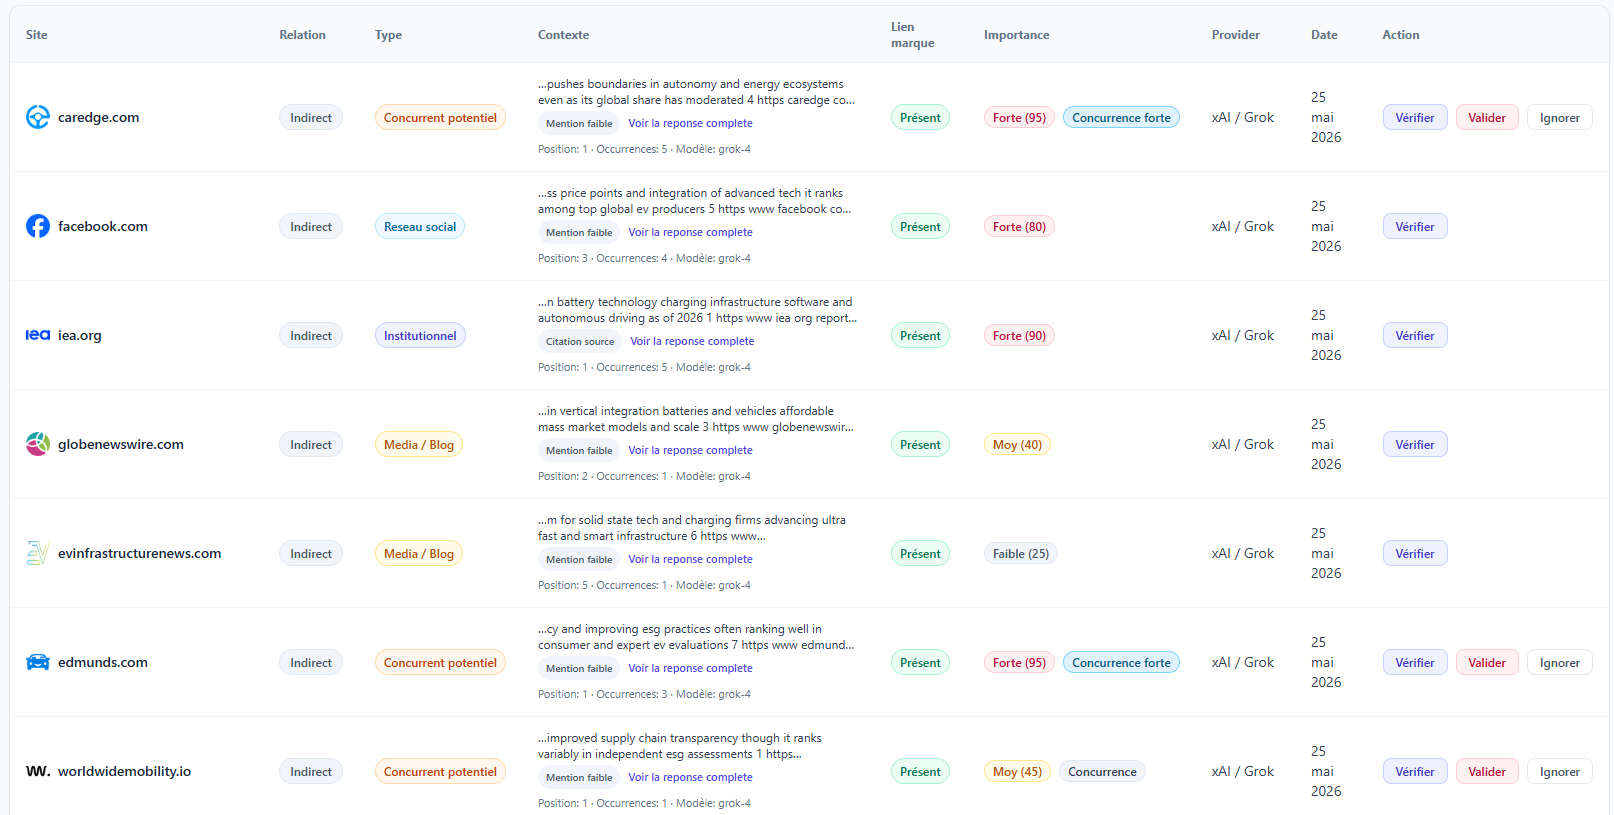
Task: Click Citation source label for iea.org
Action: click(580, 341)
